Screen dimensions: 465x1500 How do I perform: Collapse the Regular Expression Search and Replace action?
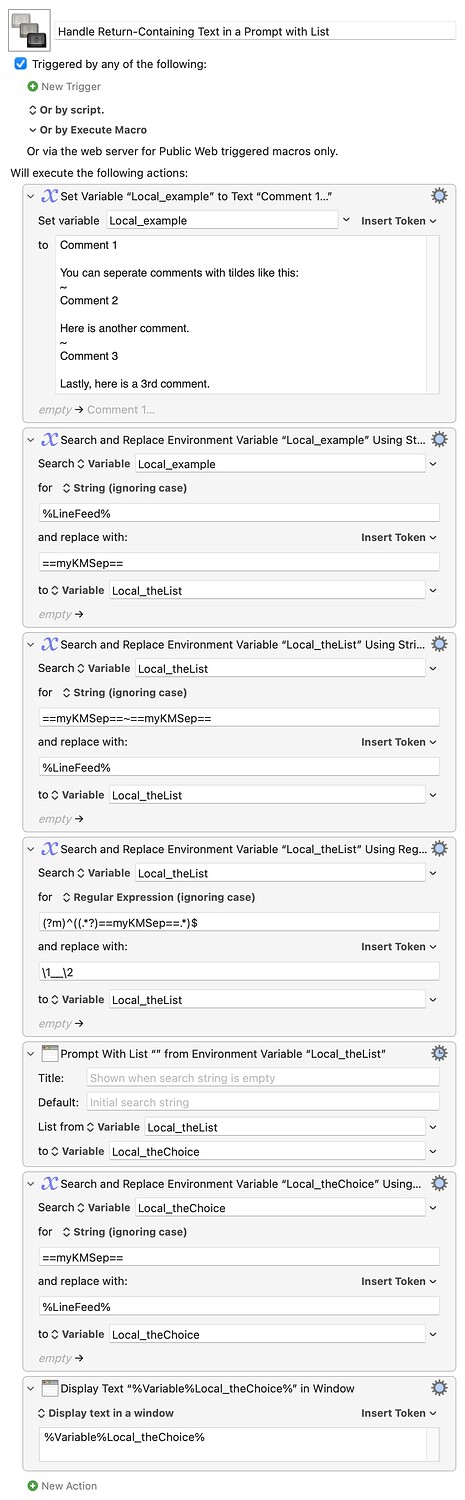[31, 848]
